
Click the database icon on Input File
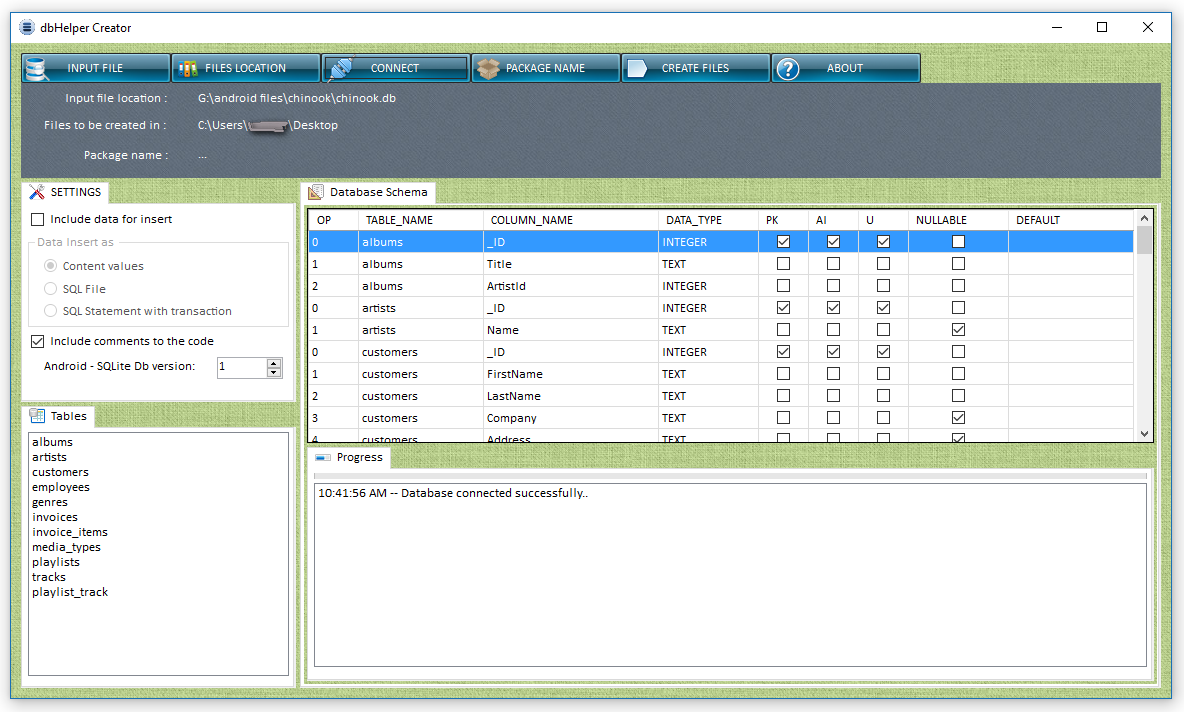coord(35,69)
